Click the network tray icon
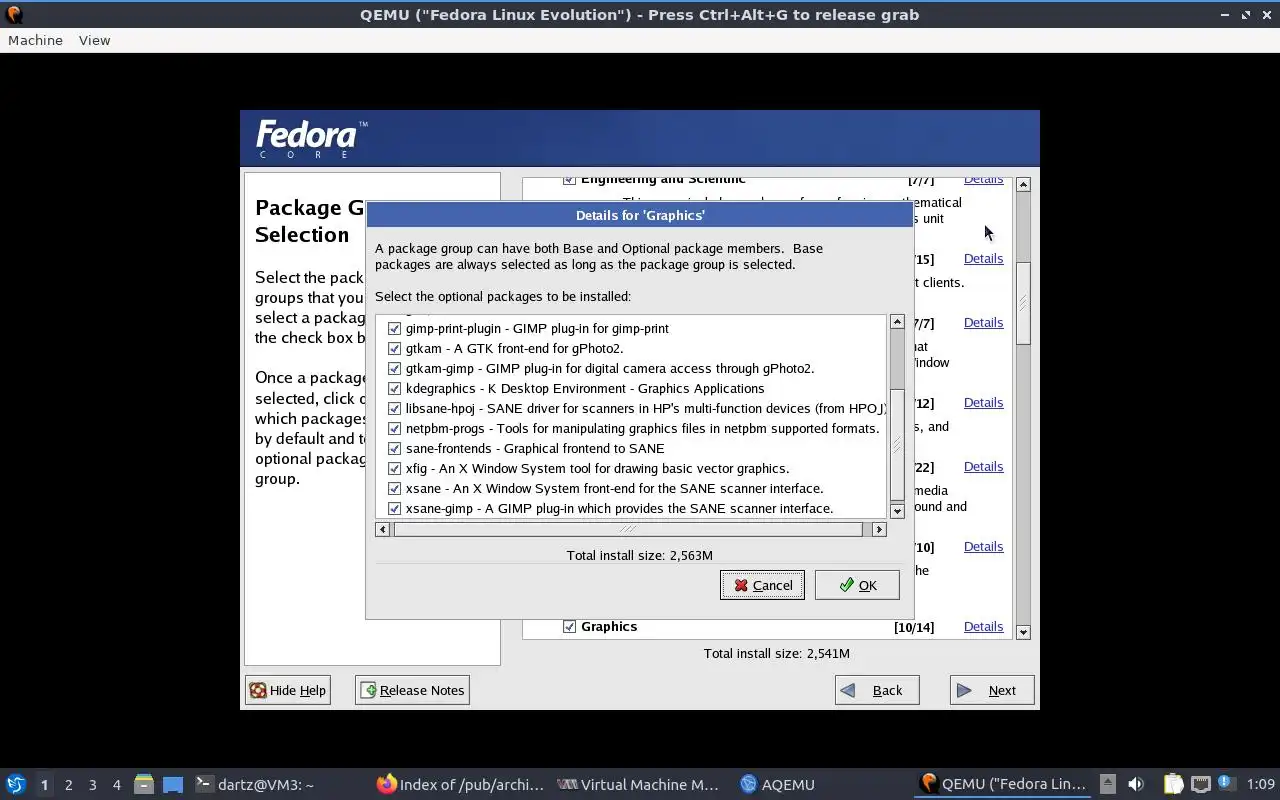Image resolution: width=1280 pixels, height=800 pixels. 1201,784
